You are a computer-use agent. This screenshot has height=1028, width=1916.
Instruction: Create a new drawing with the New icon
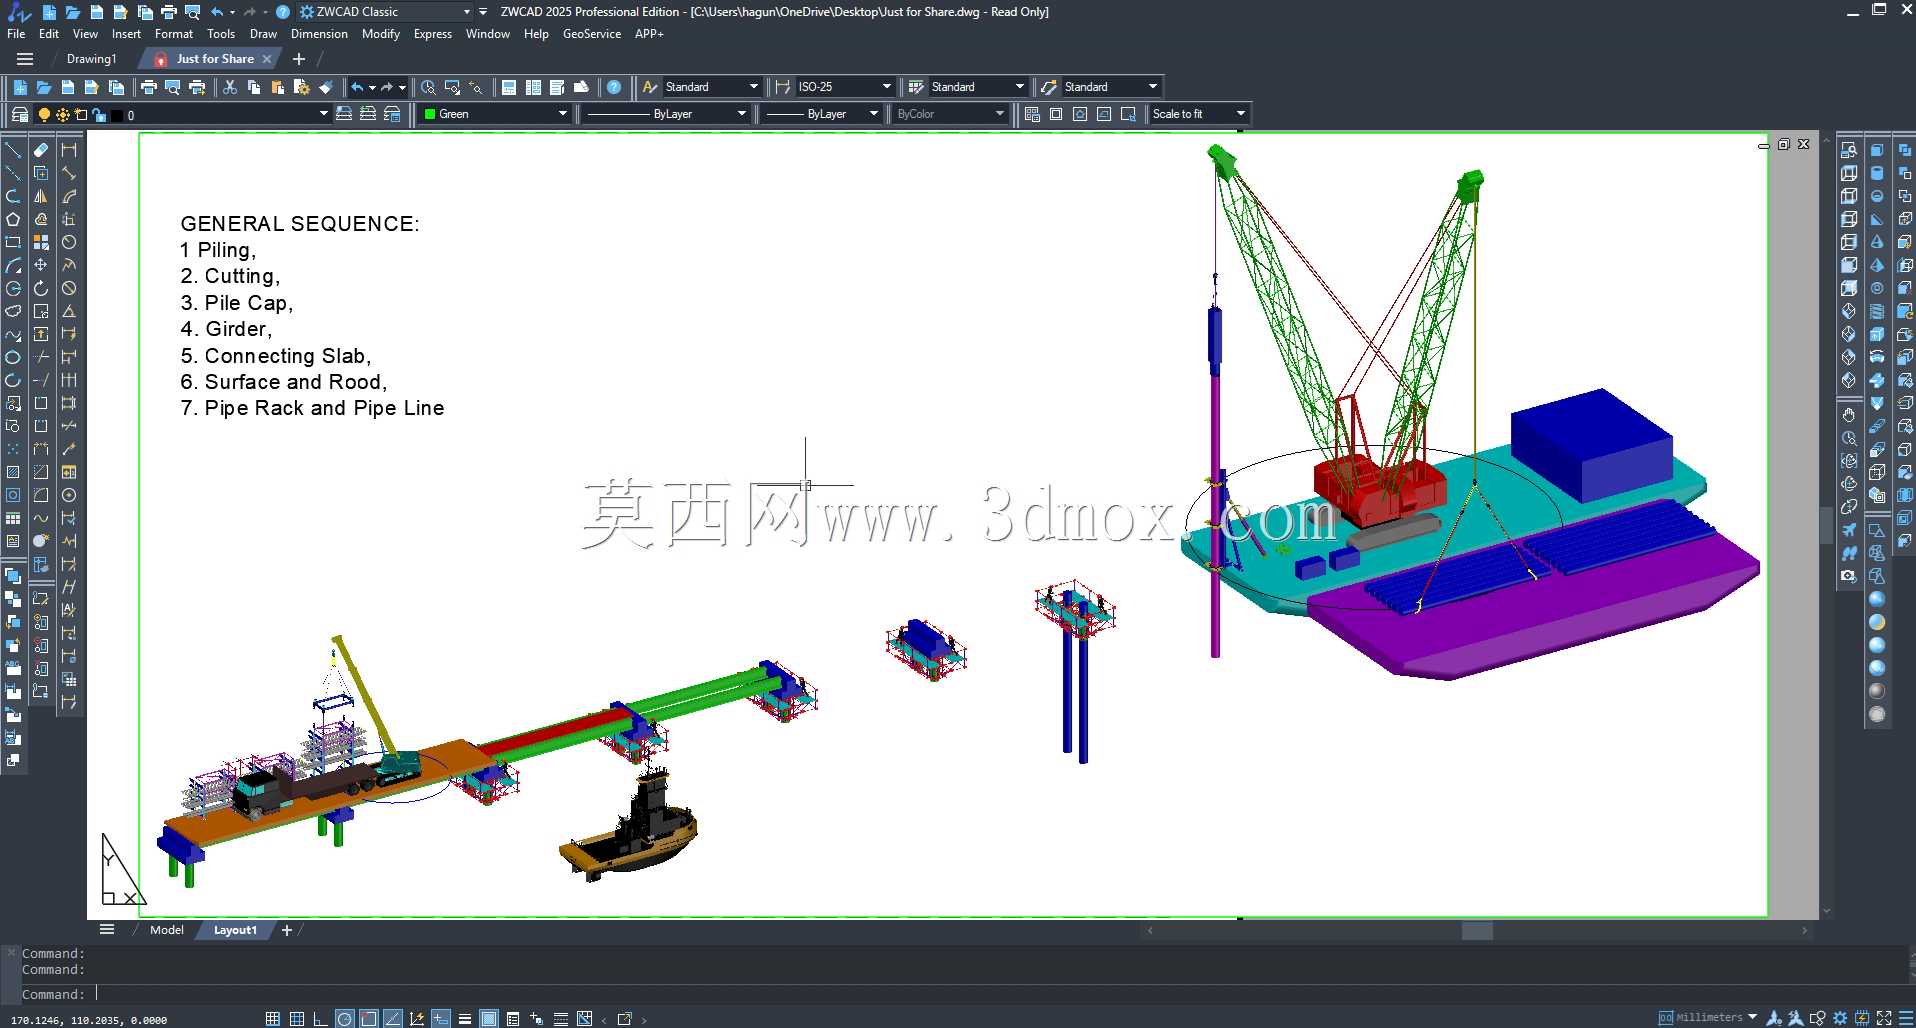tap(20, 87)
